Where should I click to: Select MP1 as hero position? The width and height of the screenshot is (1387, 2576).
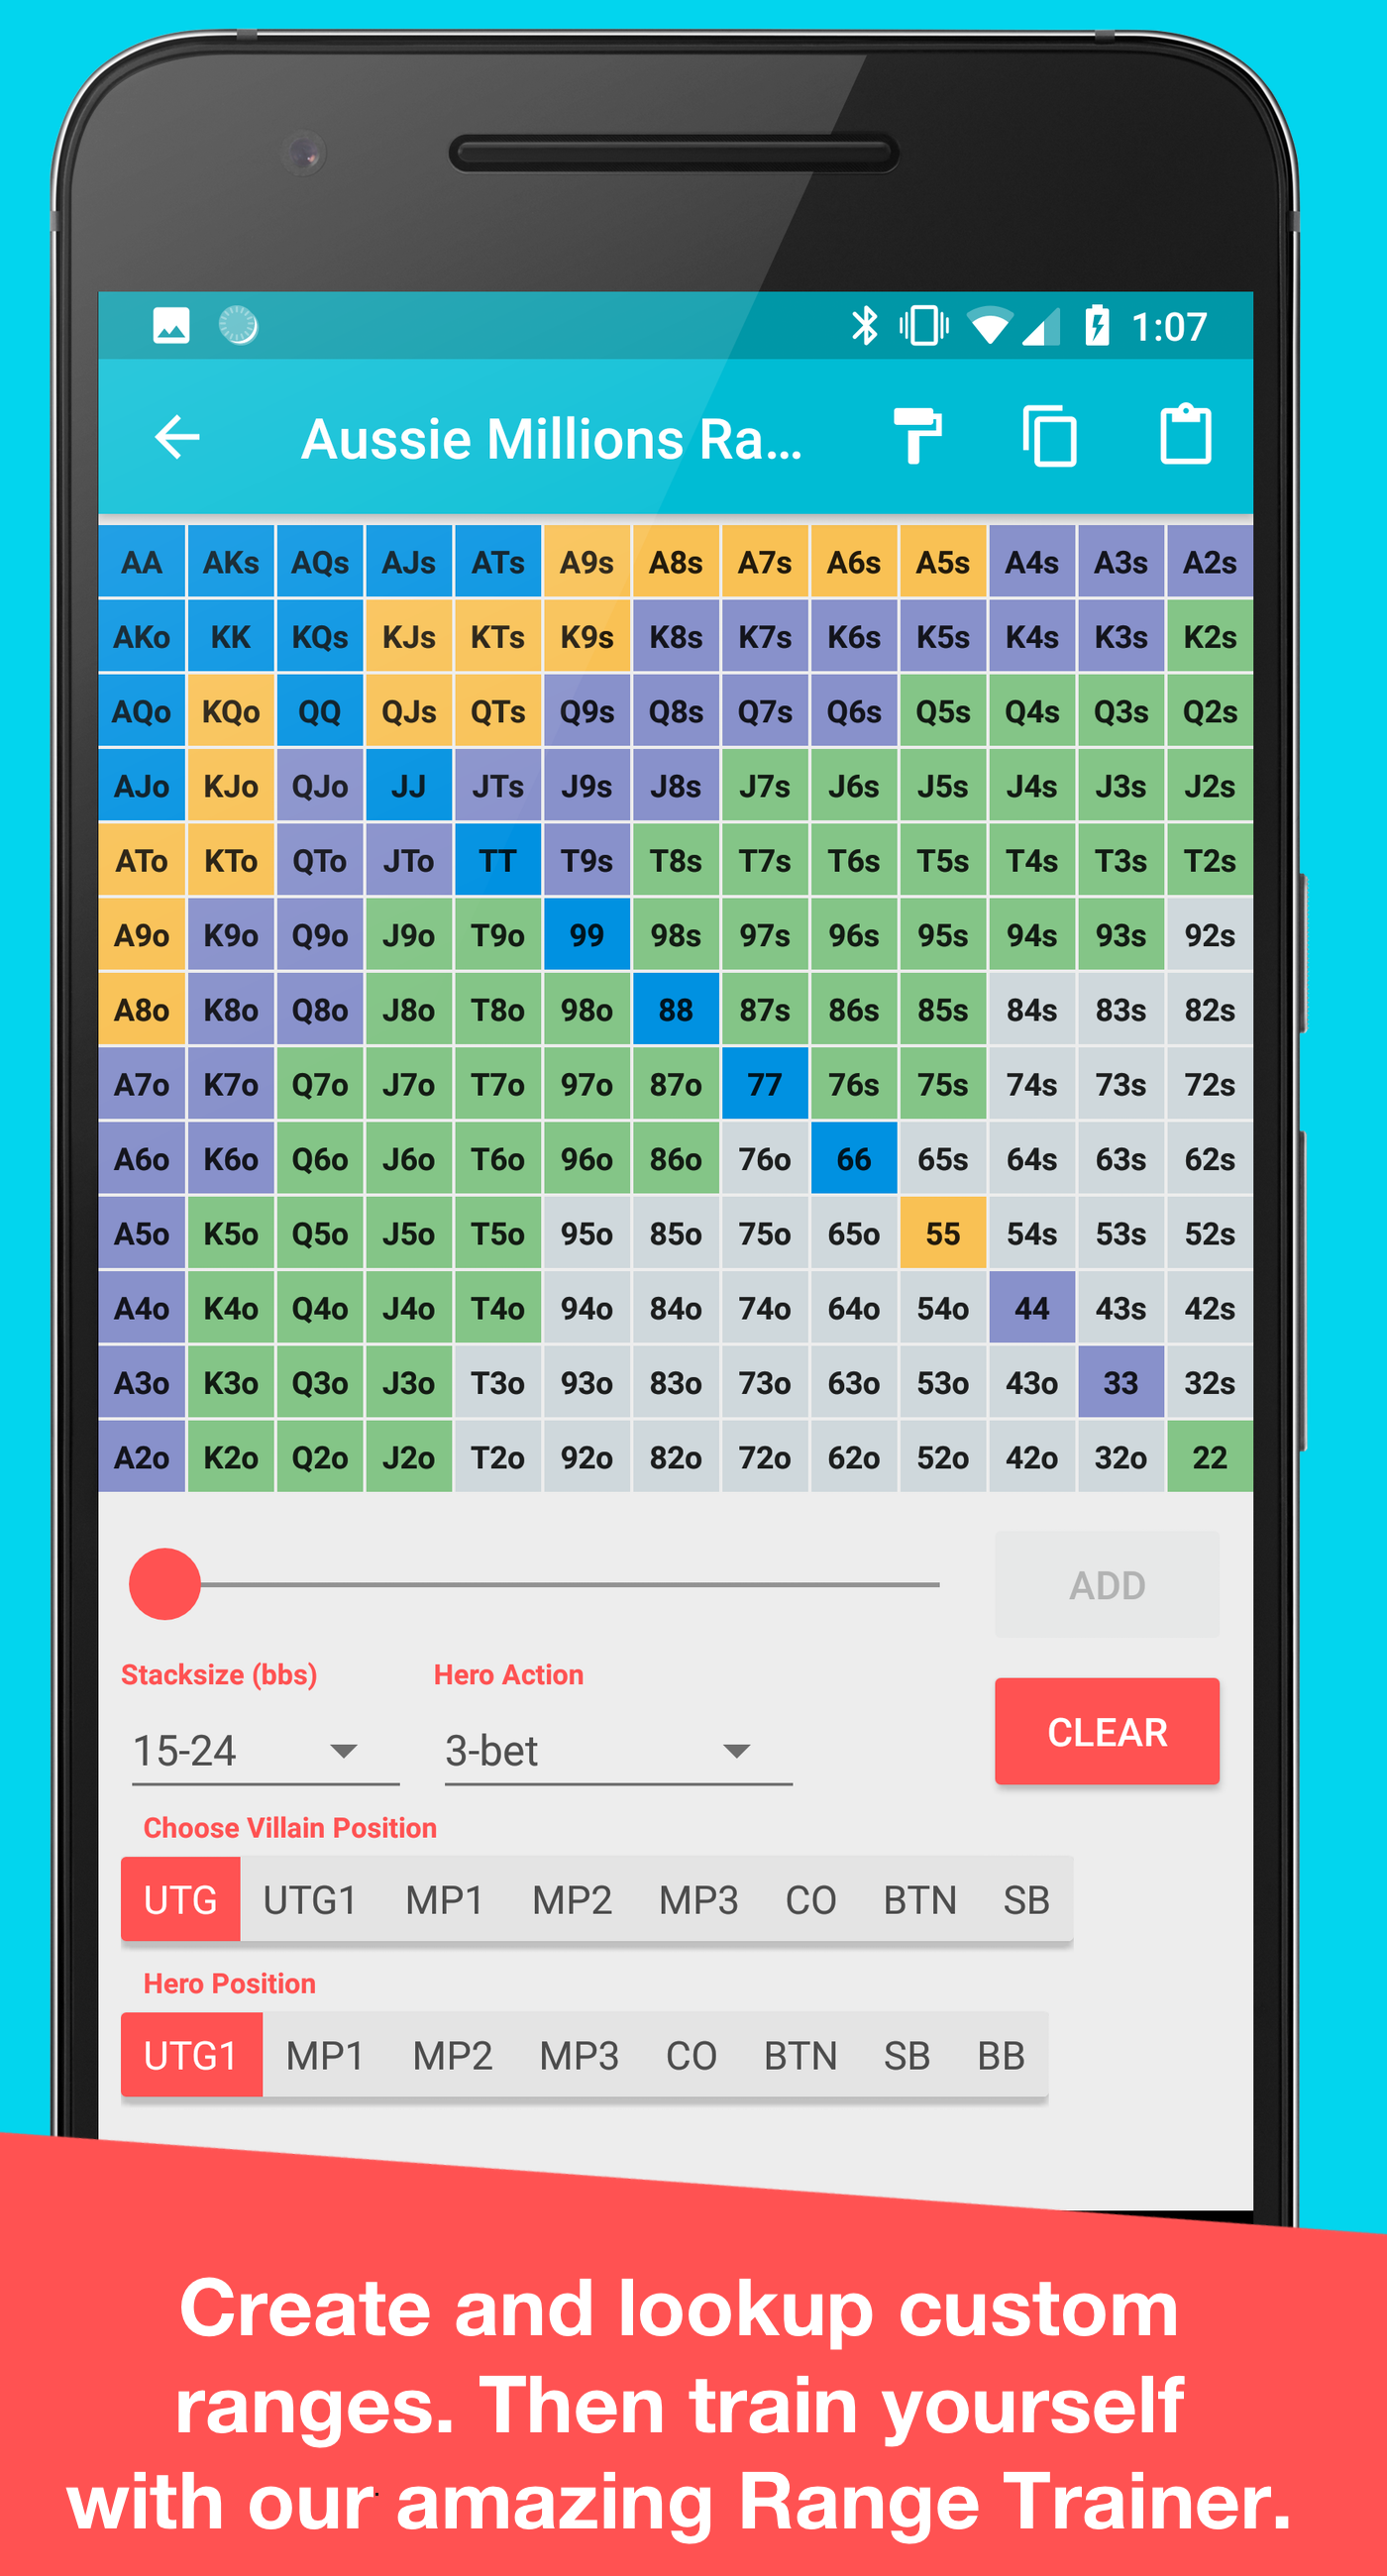[325, 2055]
